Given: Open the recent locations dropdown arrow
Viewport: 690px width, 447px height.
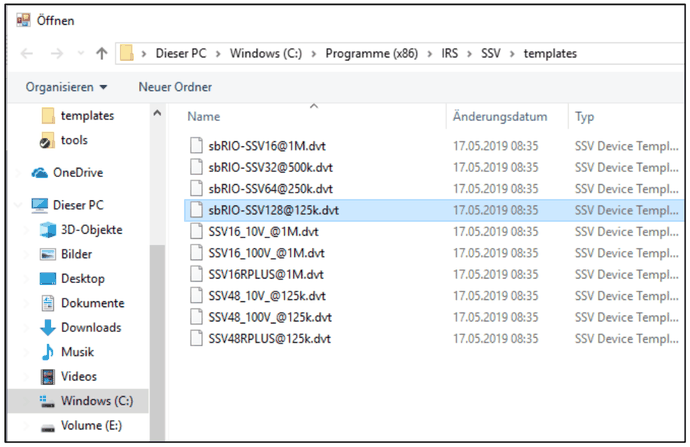Looking at the screenshot, I should 81,54.
